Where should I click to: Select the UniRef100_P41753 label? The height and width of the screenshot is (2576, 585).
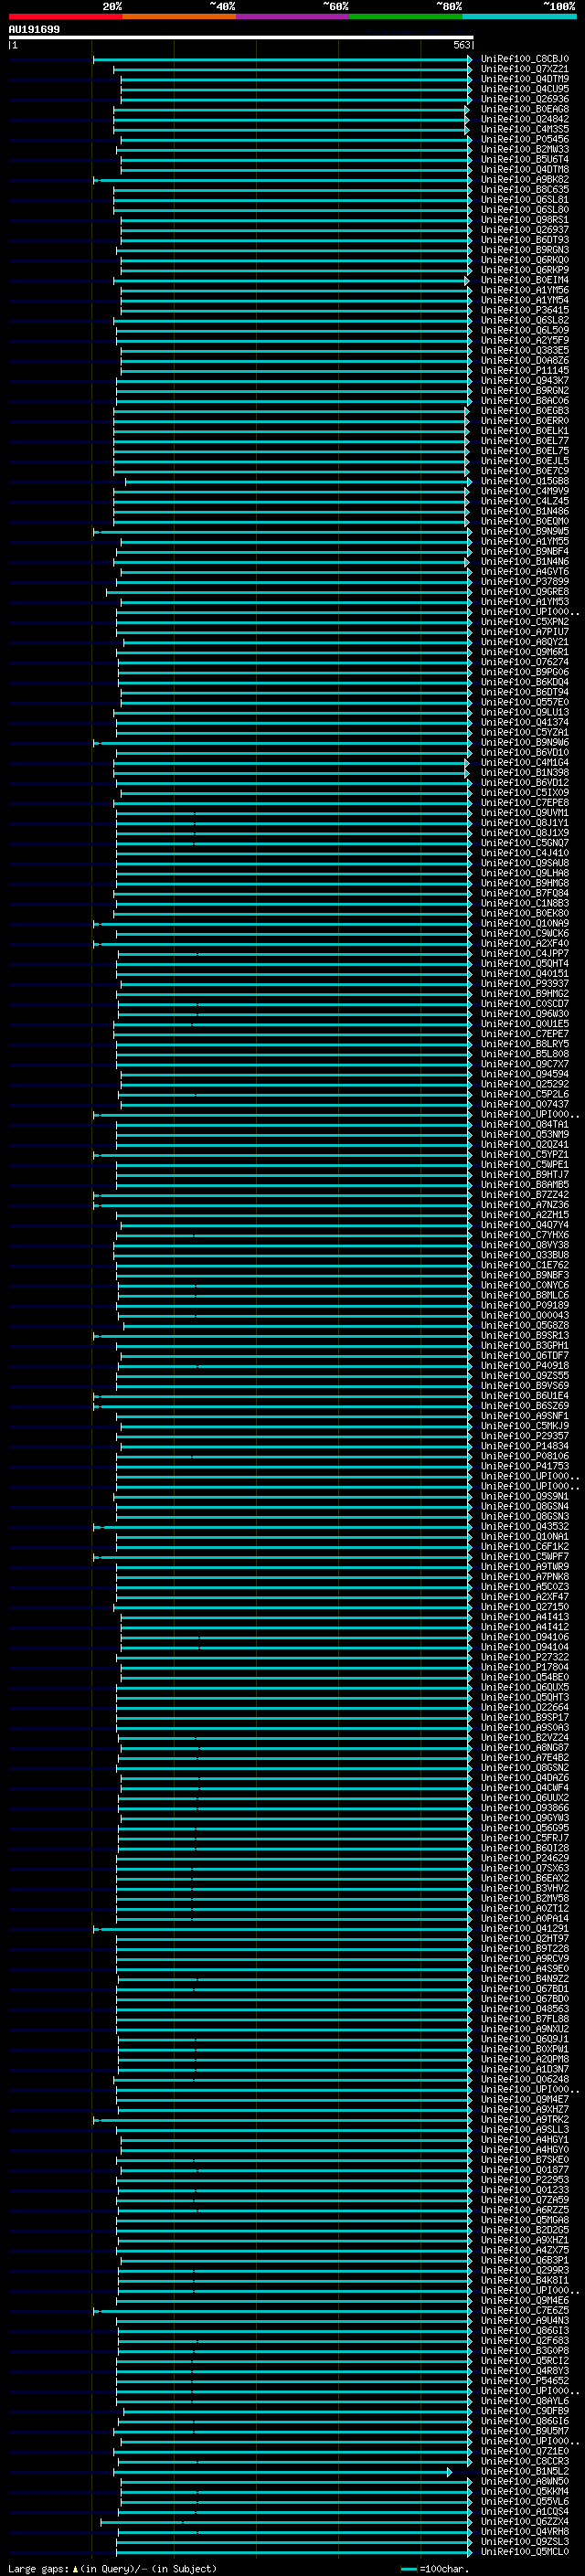pyautogui.click(x=525, y=1466)
